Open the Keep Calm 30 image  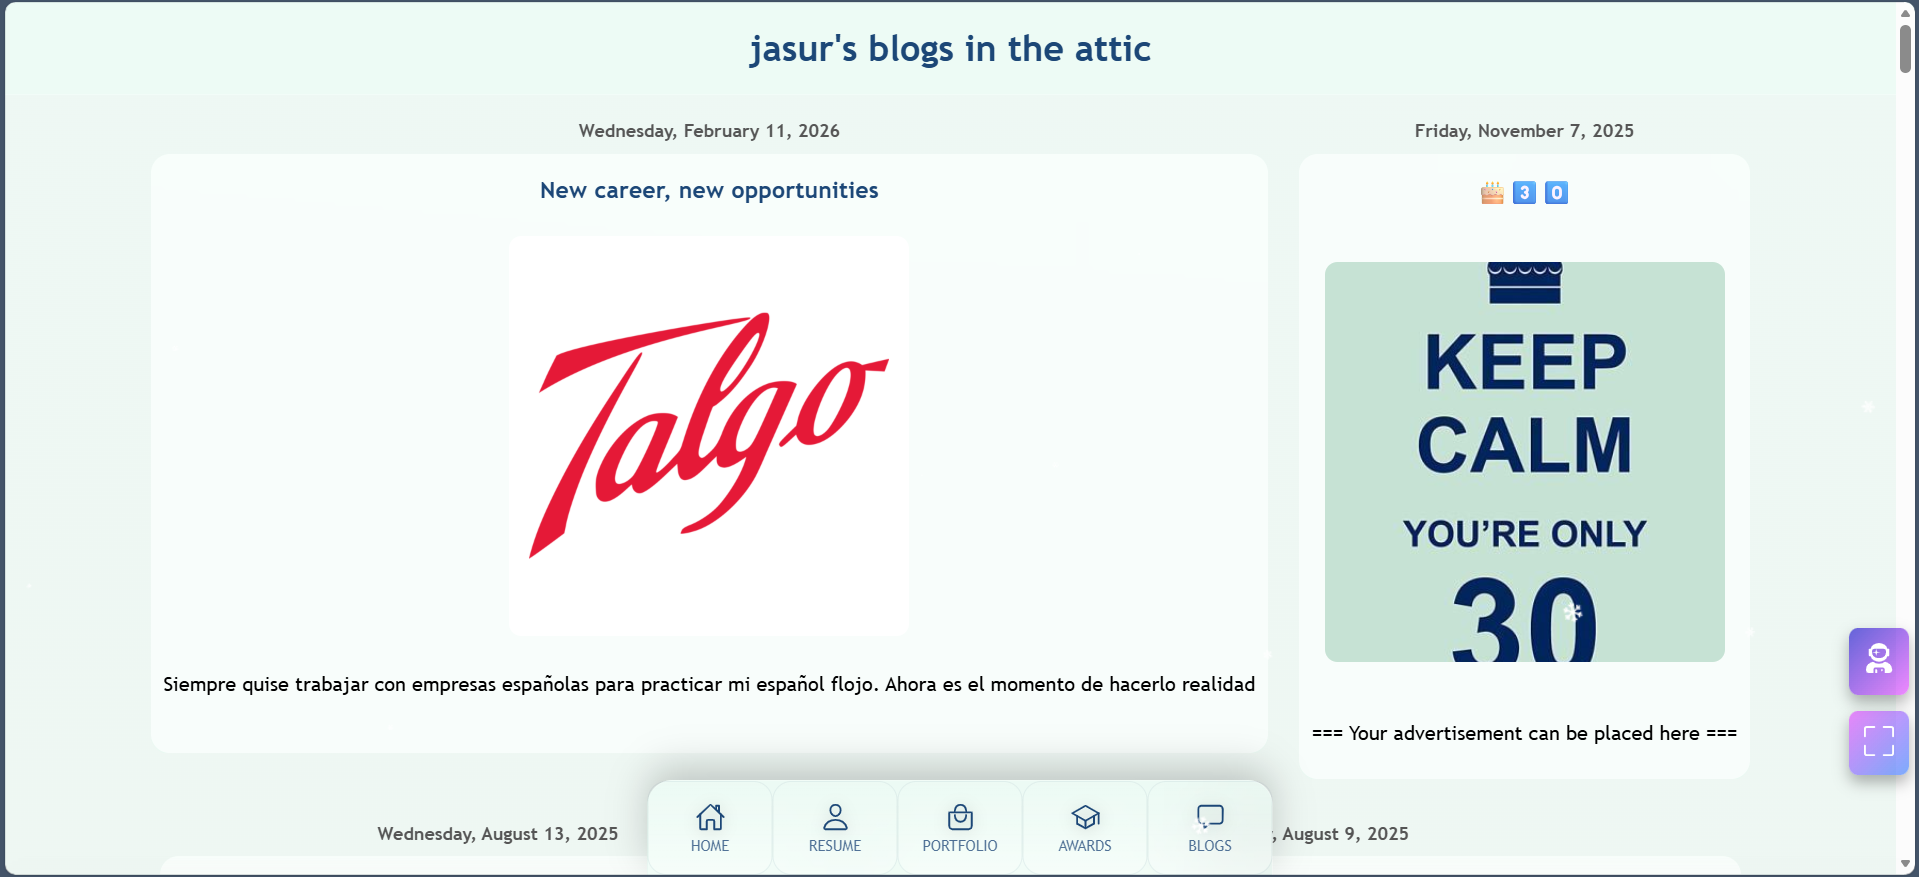[1524, 462]
